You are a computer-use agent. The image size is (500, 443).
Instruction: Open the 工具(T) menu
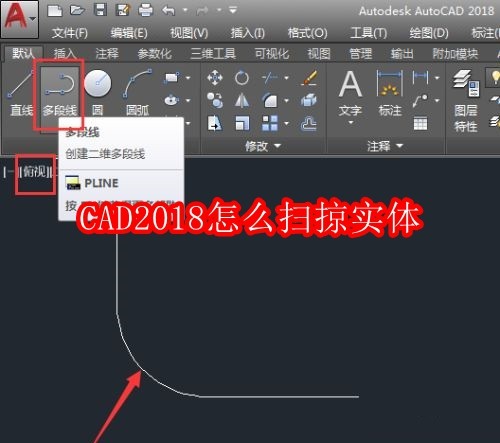(369, 33)
